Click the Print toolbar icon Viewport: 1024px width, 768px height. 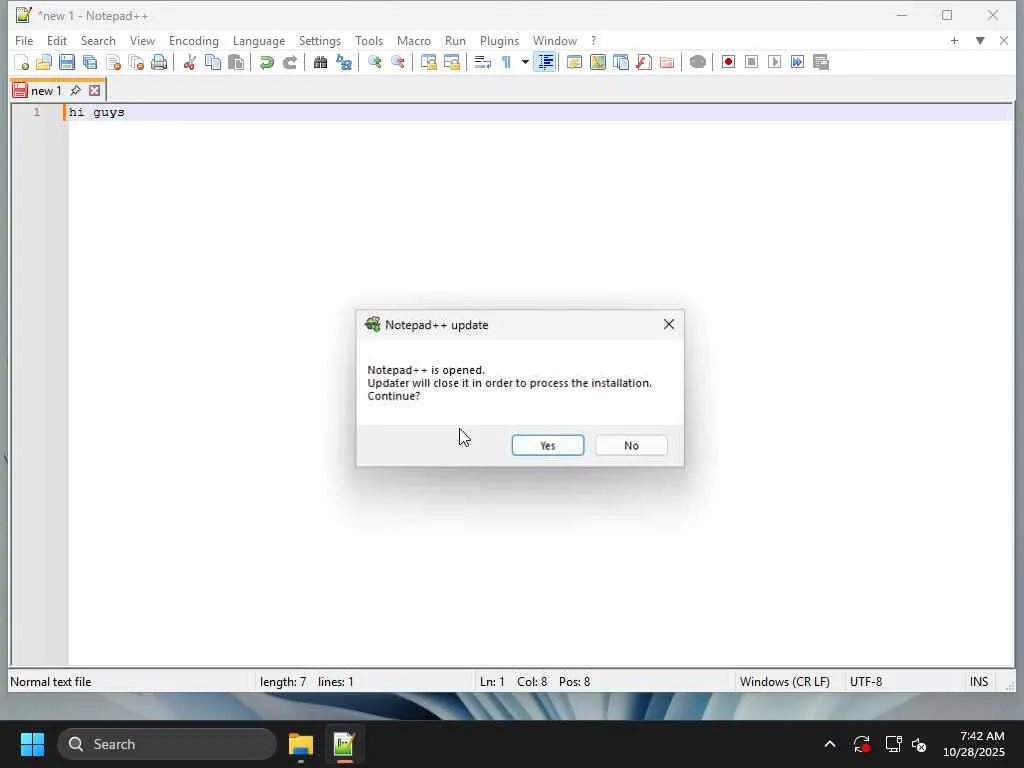pos(159,62)
